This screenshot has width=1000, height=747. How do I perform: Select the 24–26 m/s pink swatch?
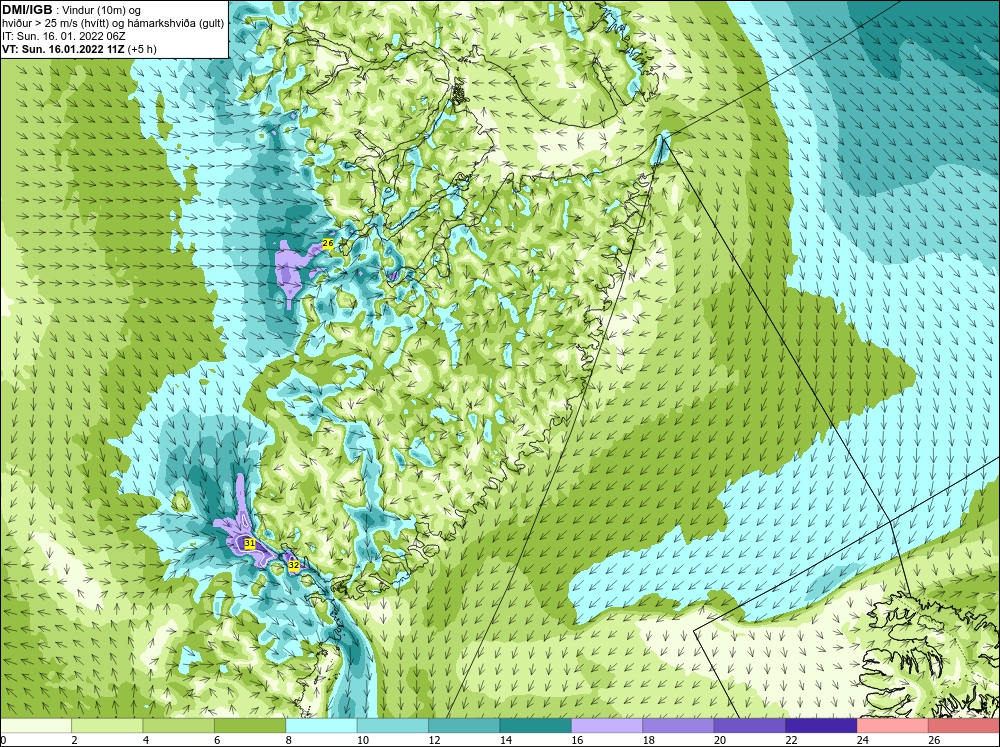pos(893,725)
